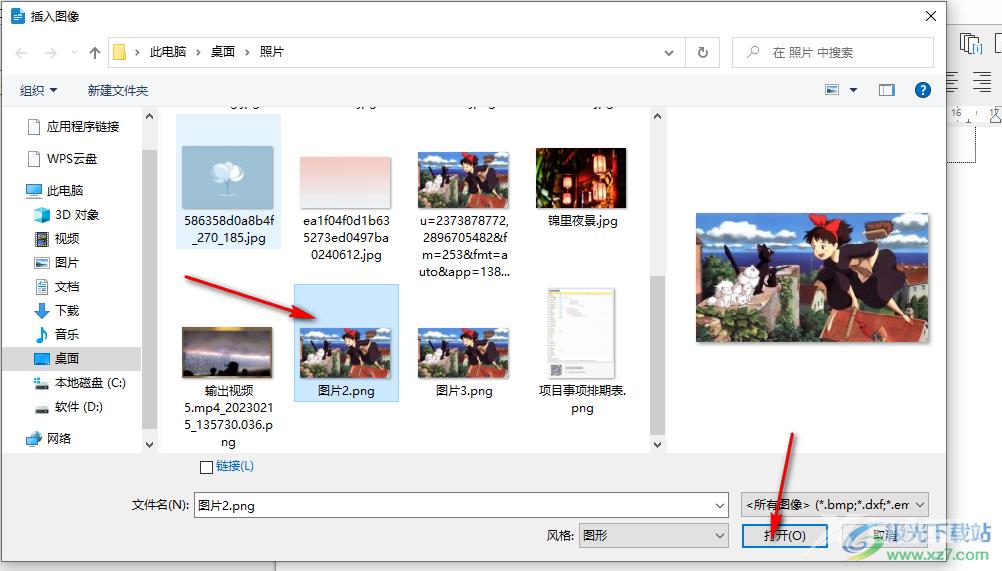The image size is (1002, 571).
Task: Close the 插入图像 dialog
Action: click(930, 16)
